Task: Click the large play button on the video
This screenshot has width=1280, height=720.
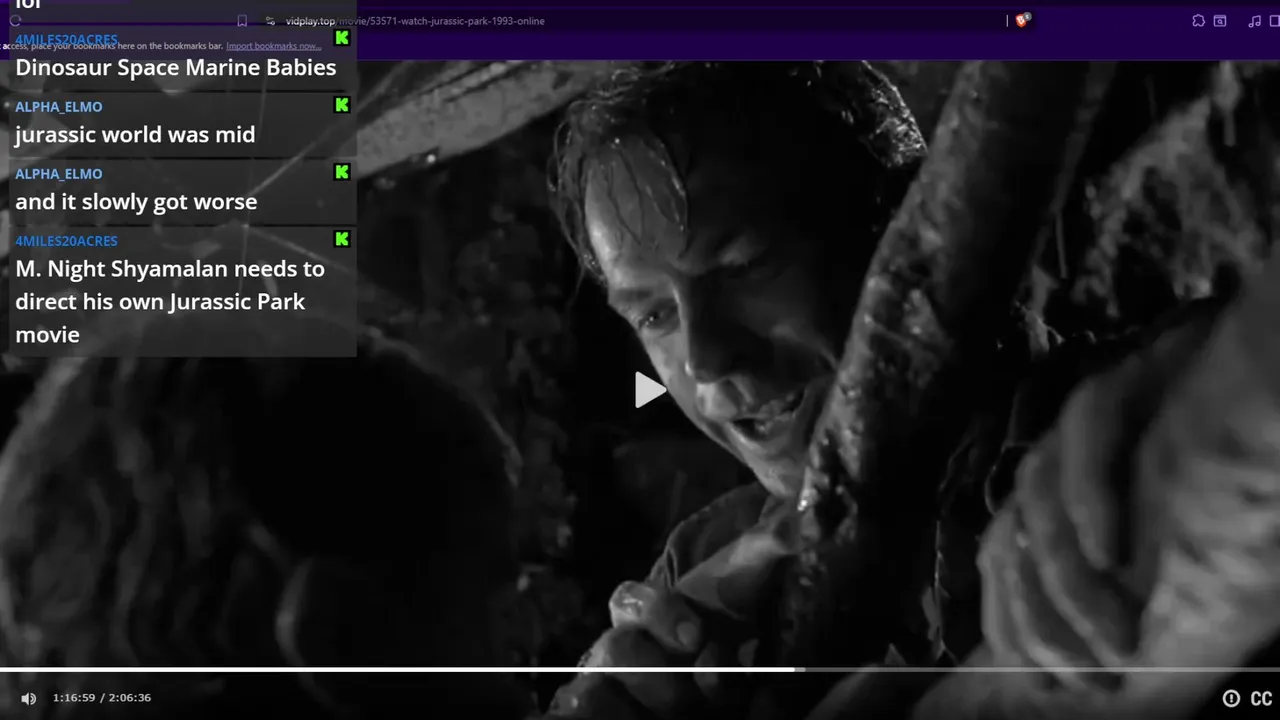Action: pyautogui.click(x=650, y=390)
